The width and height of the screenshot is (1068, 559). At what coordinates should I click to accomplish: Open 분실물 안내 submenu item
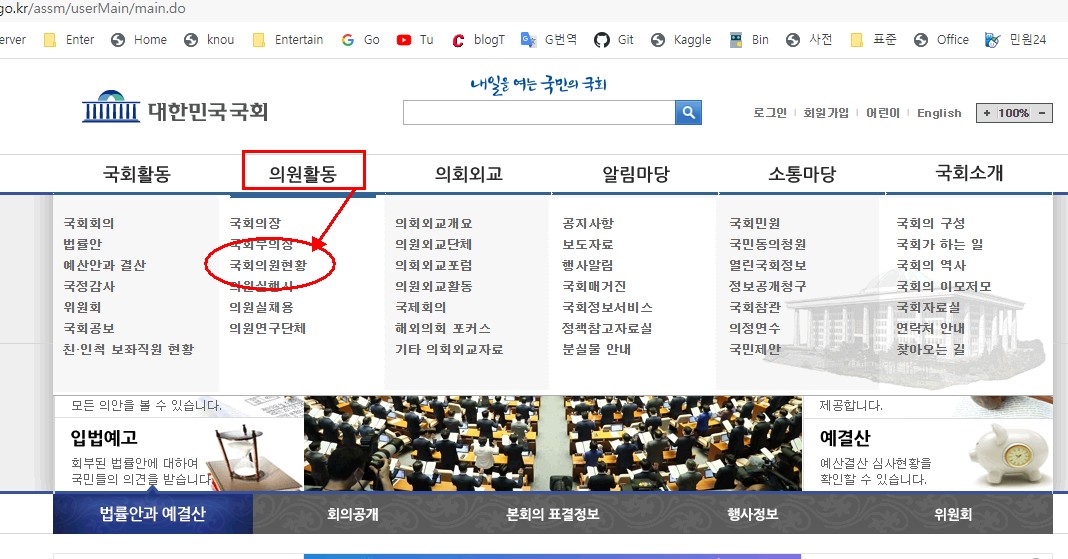point(597,349)
